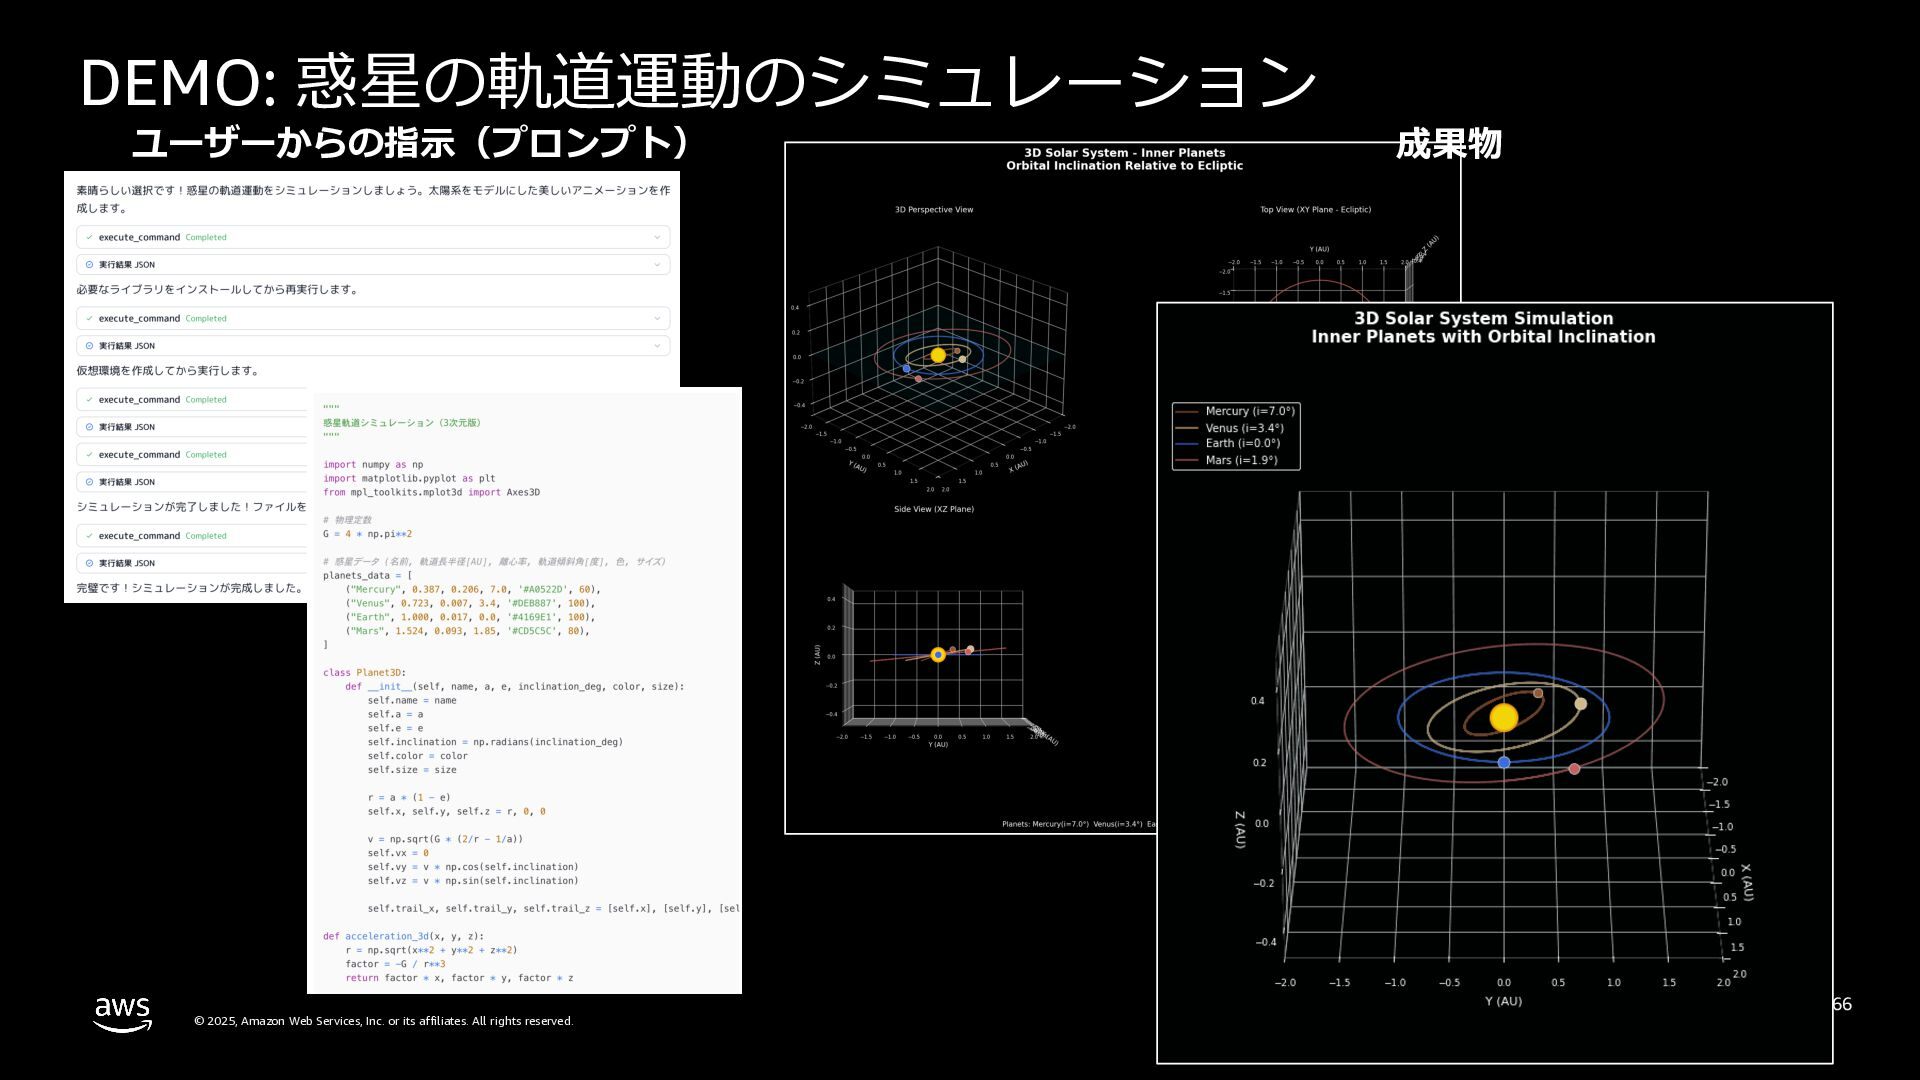Expand the second execute_command row chevron
The height and width of the screenshot is (1080, 1920).
[x=657, y=318]
